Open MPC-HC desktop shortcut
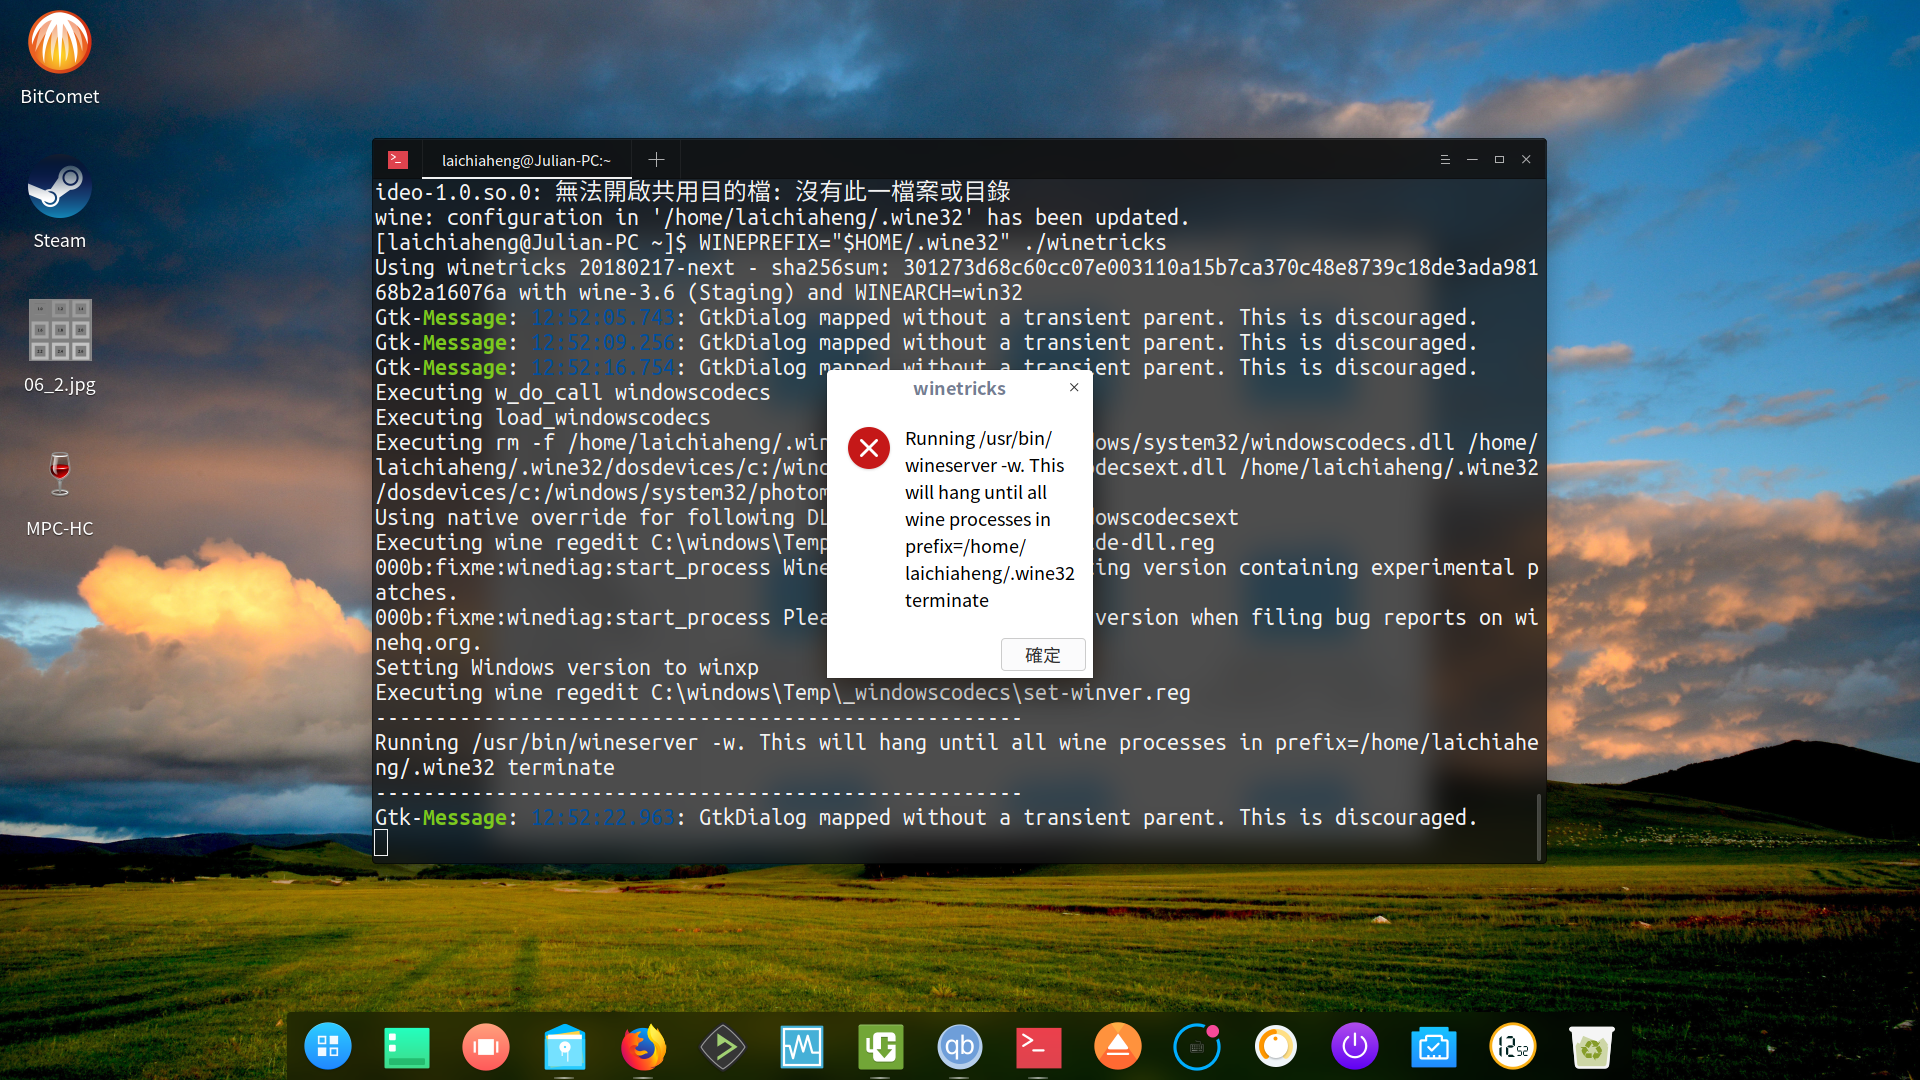This screenshot has width=1920, height=1080. coord(60,494)
